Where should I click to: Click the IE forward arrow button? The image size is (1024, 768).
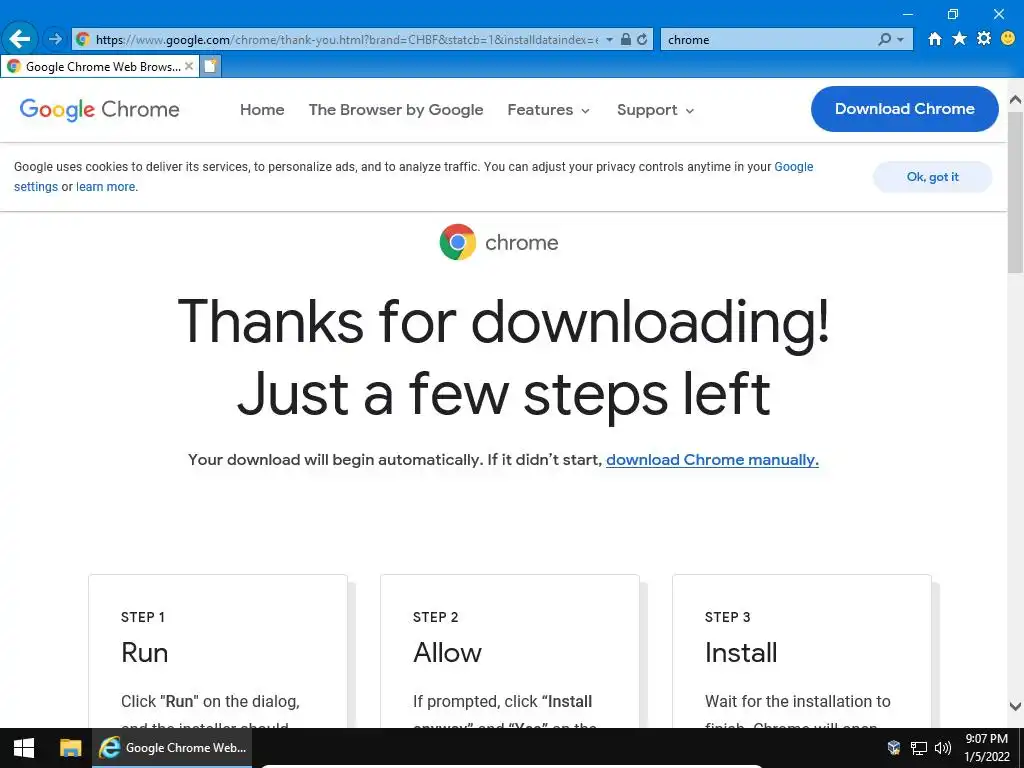(55, 39)
